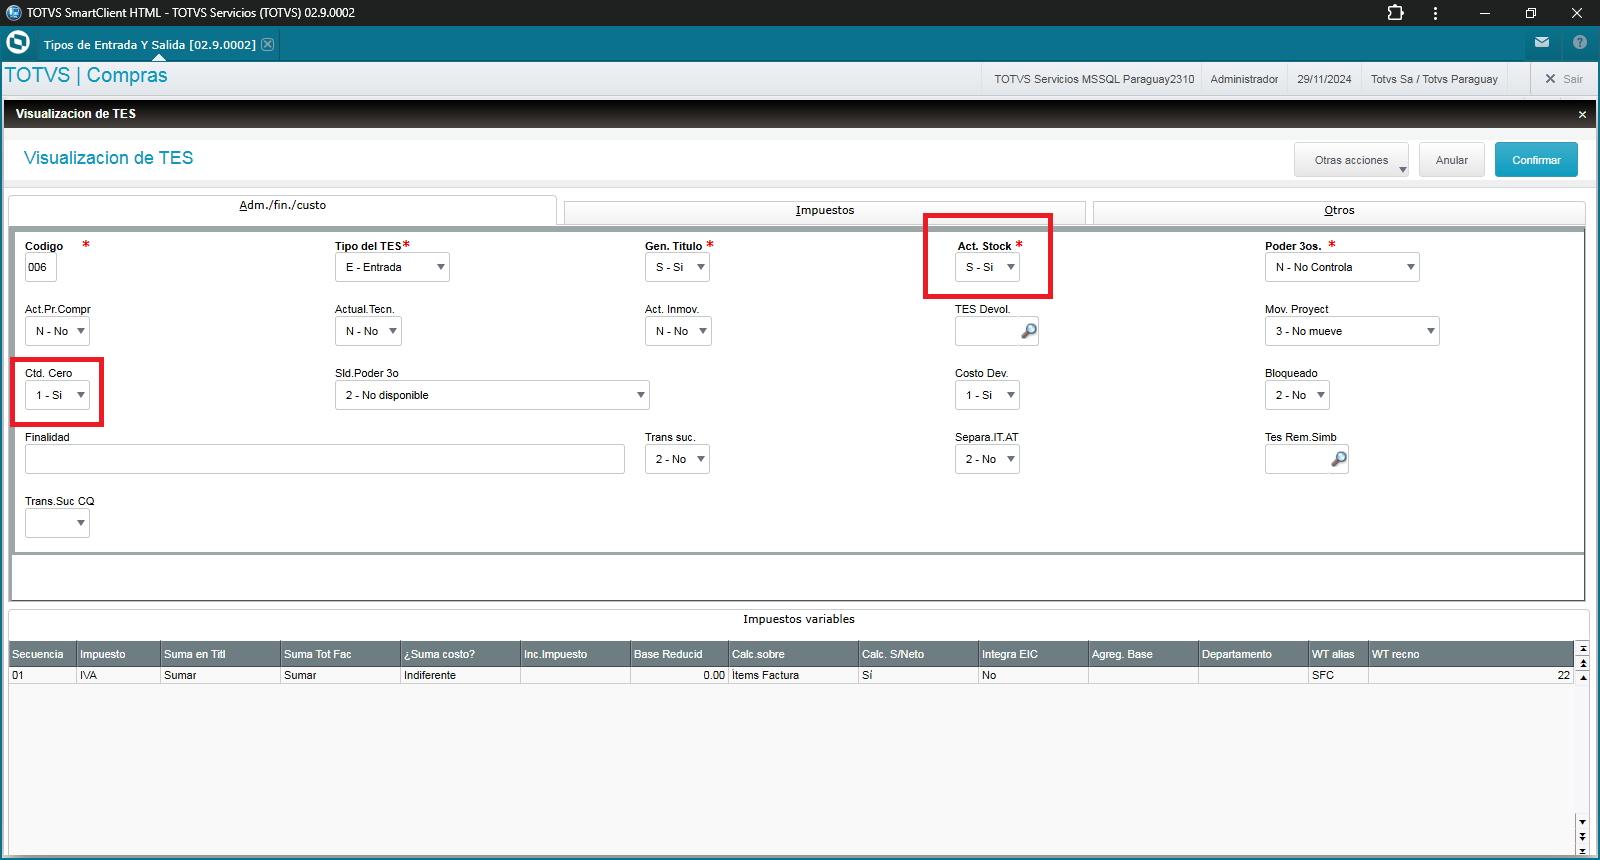Expand the Gen. Titulo dropdown
This screenshot has height=860, width=1600.
point(677,267)
